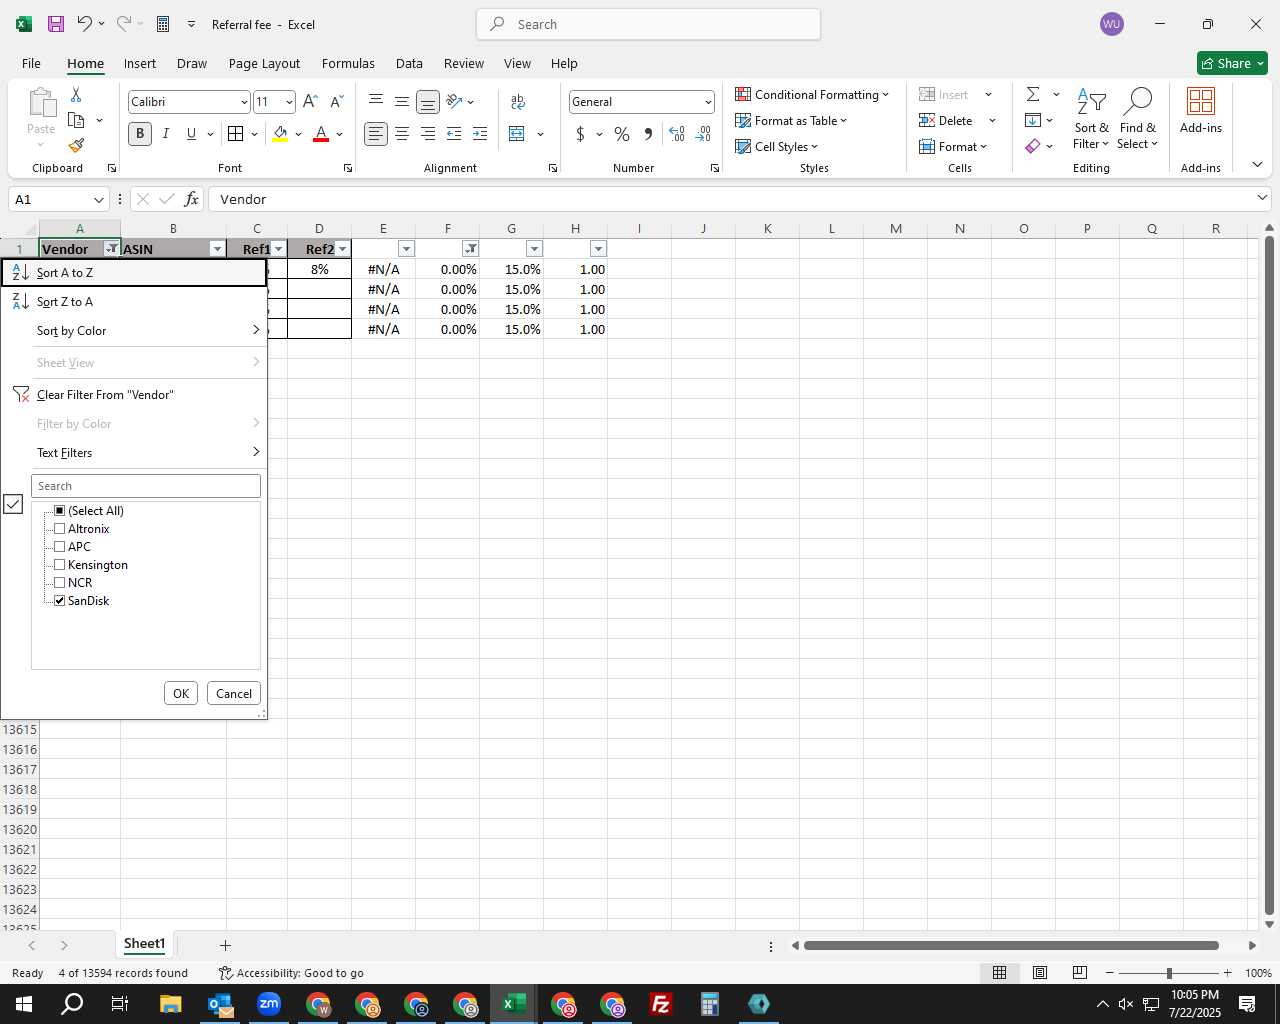
Task: Click the Comma Style icon
Action: point(648,134)
